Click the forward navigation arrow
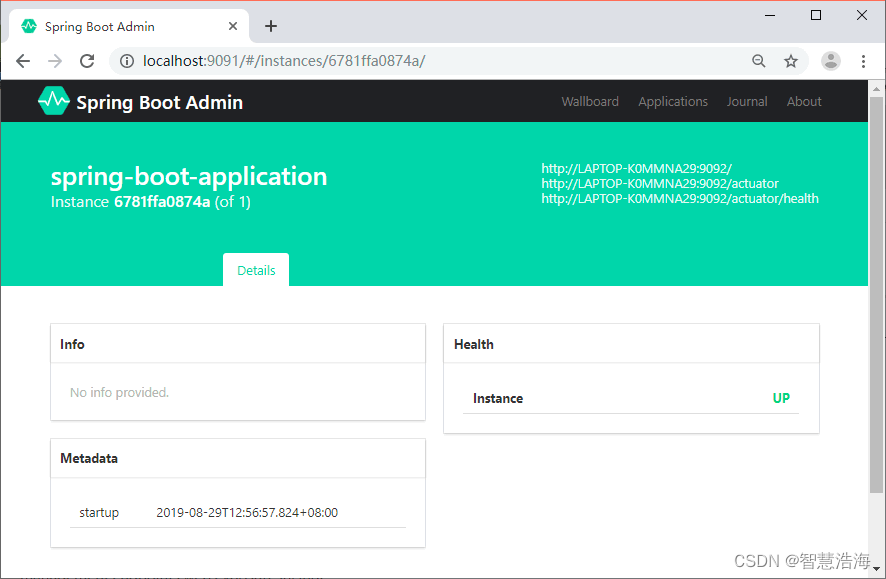Image resolution: width=886 pixels, height=579 pixels. click(x=54, y=60)
